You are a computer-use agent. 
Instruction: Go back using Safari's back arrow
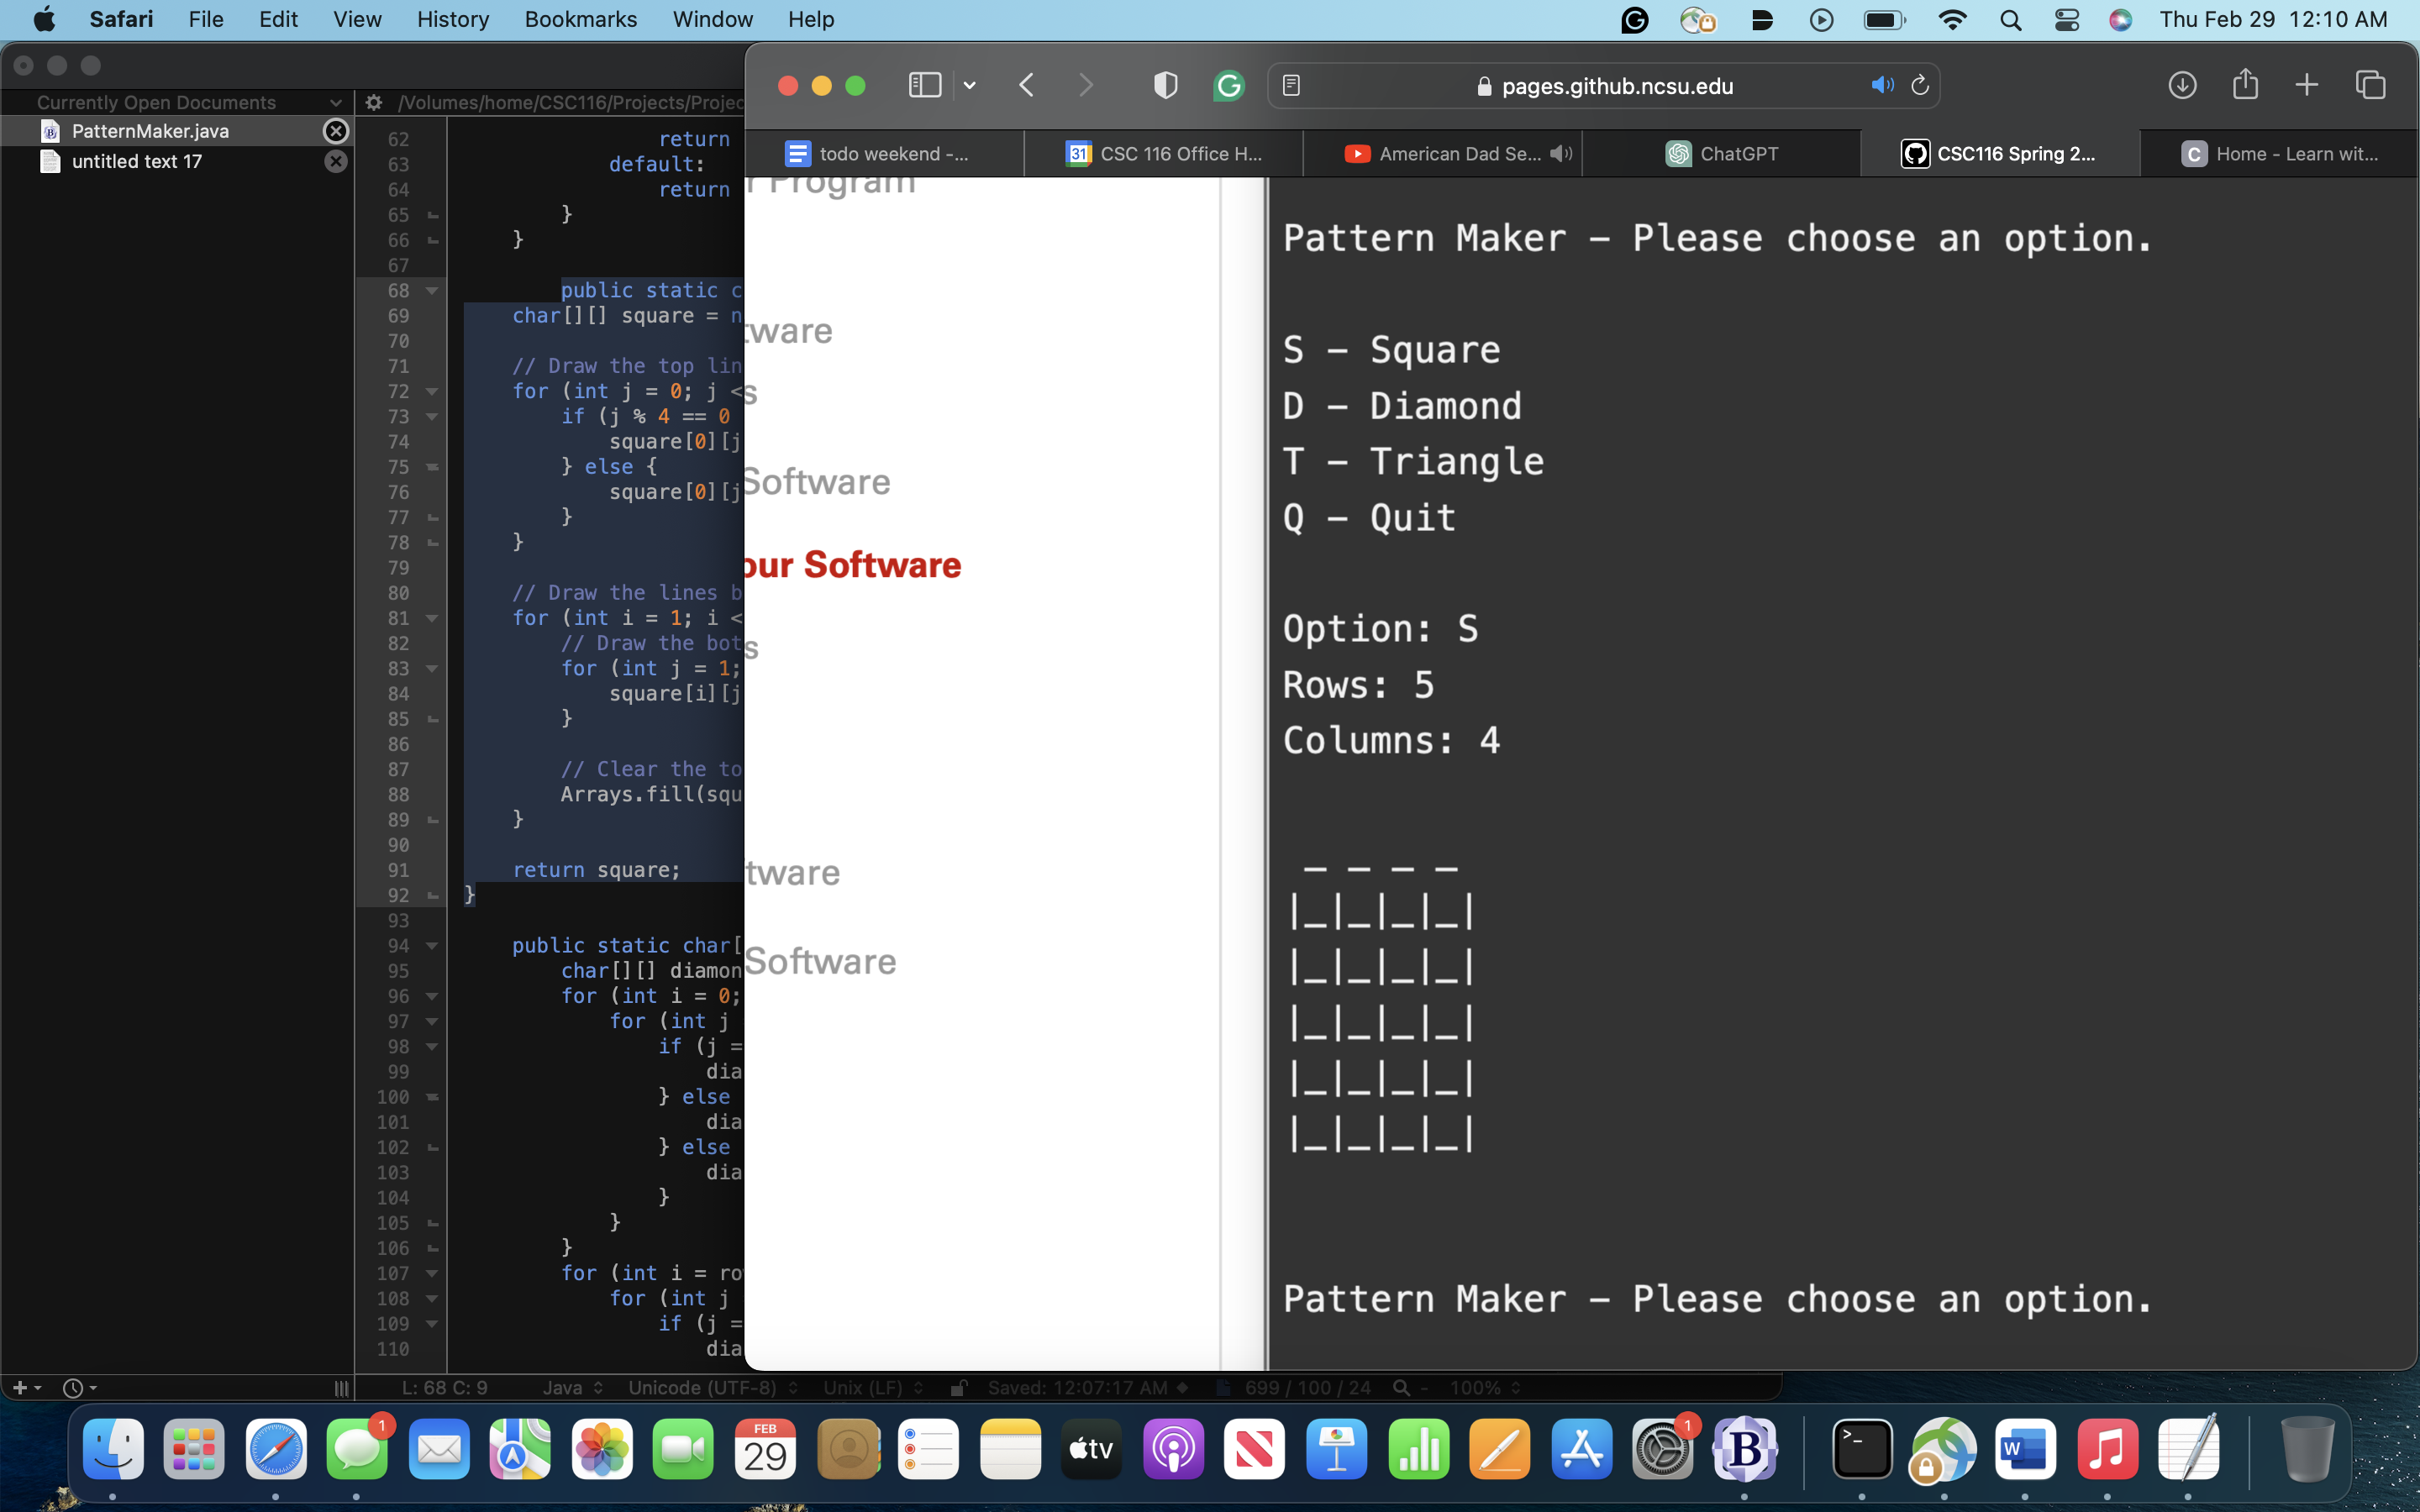1026,85
